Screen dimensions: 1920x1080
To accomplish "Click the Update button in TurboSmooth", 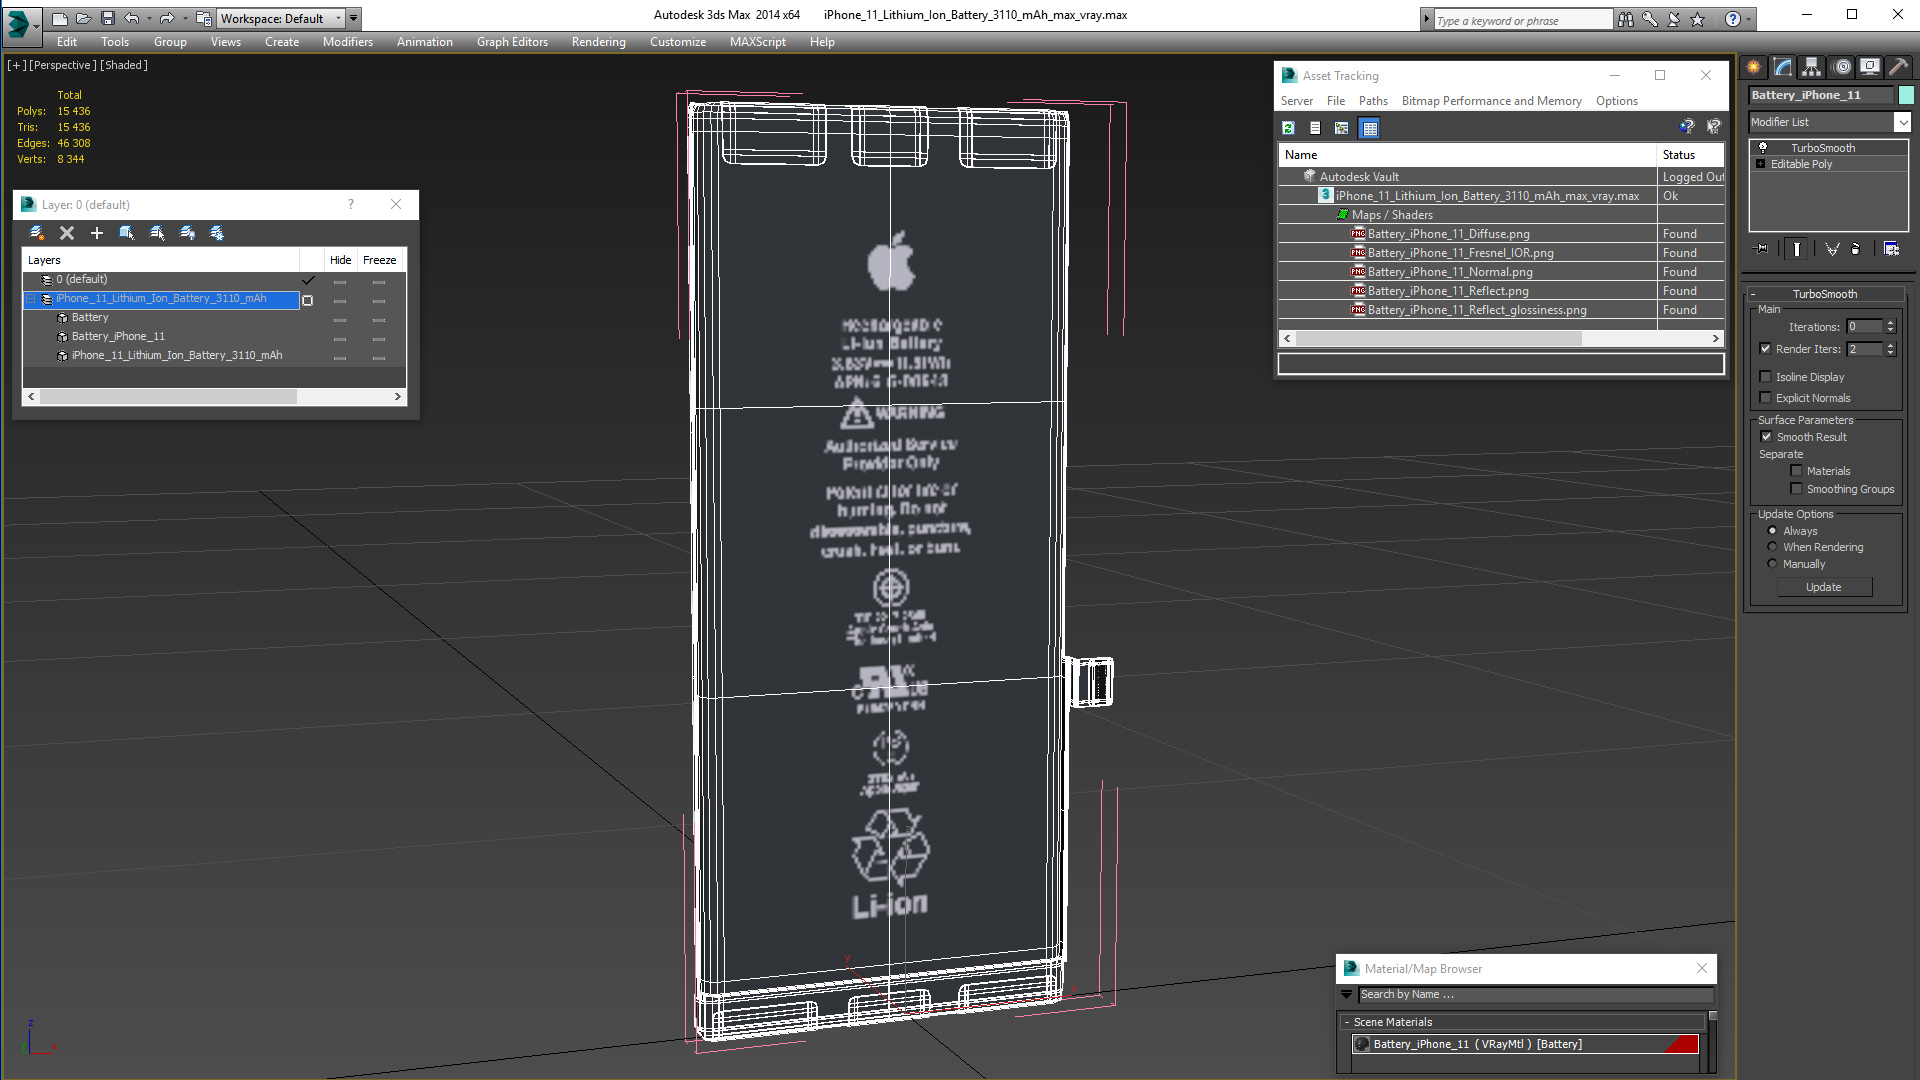I will 1824,587.
